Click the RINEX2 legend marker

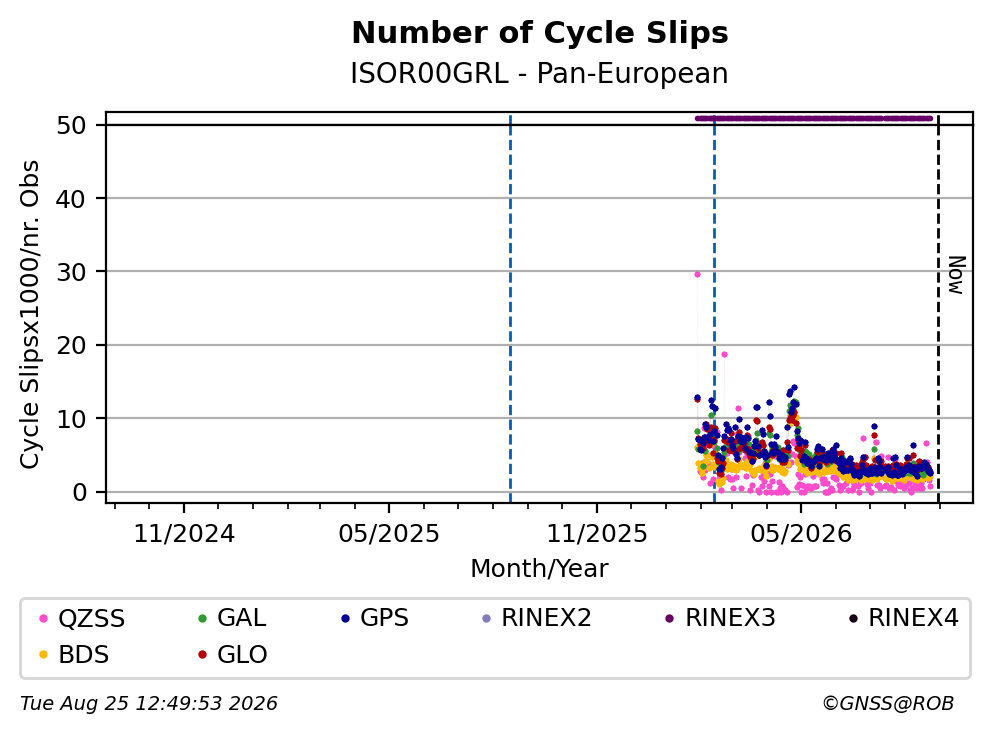point(486,618)
